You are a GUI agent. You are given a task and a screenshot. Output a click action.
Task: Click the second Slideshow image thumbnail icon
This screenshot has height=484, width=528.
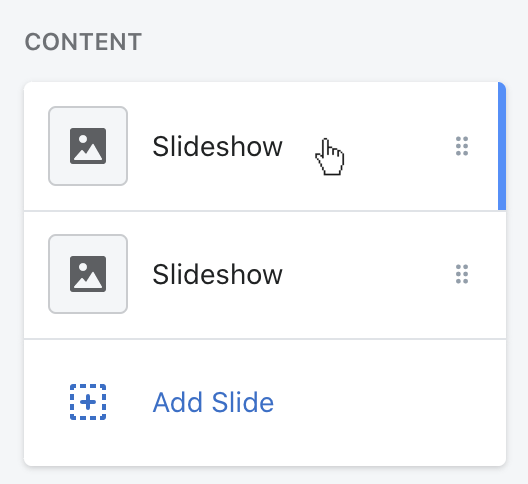tap(88, 274)
